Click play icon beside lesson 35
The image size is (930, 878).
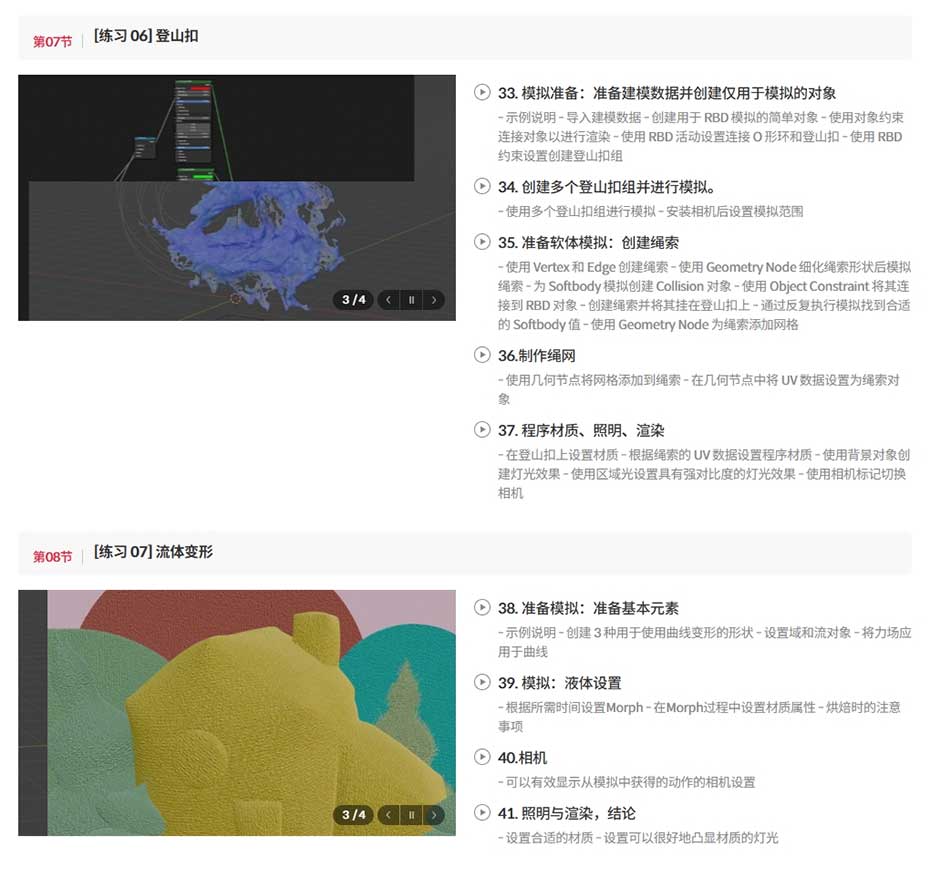tap(482, 242)
